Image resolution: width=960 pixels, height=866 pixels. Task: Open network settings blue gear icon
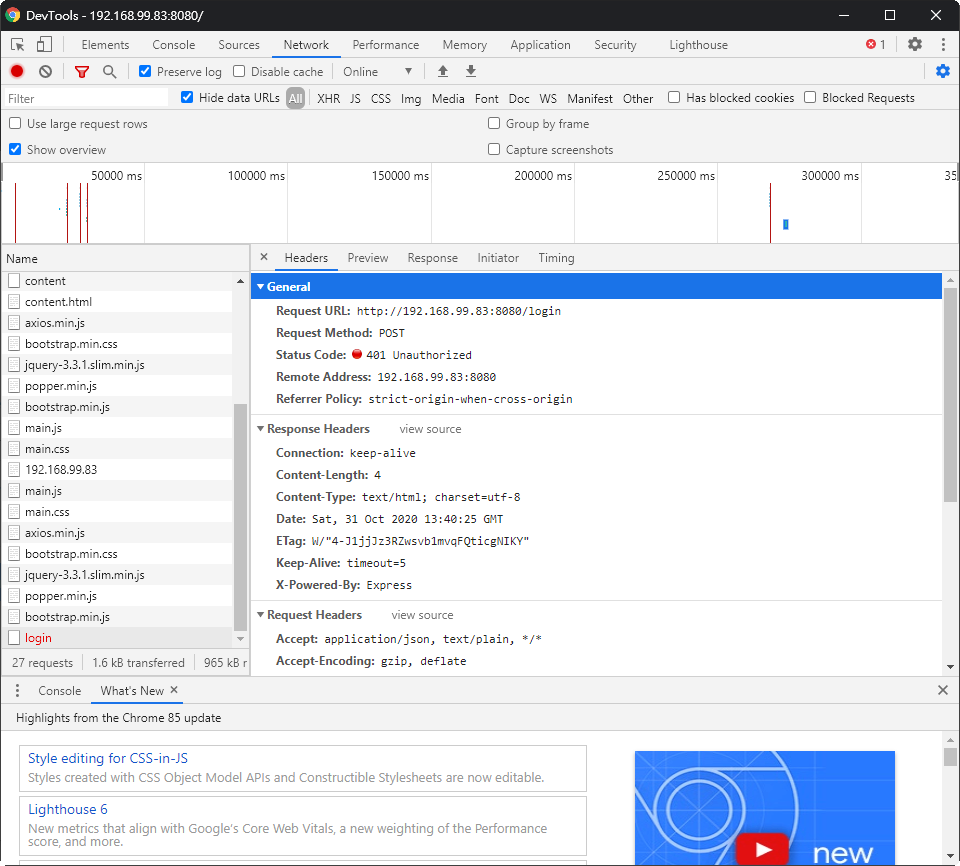click(943, 71)
